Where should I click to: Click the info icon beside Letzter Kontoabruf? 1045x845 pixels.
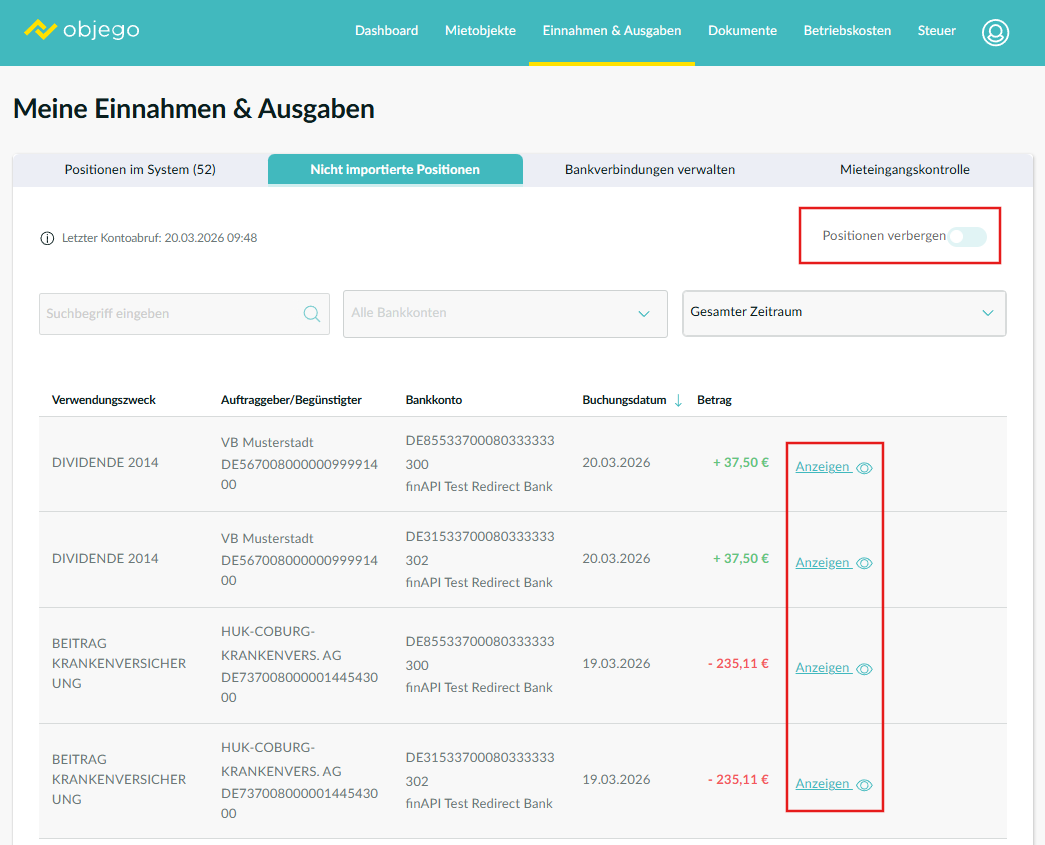click(47, 238)
